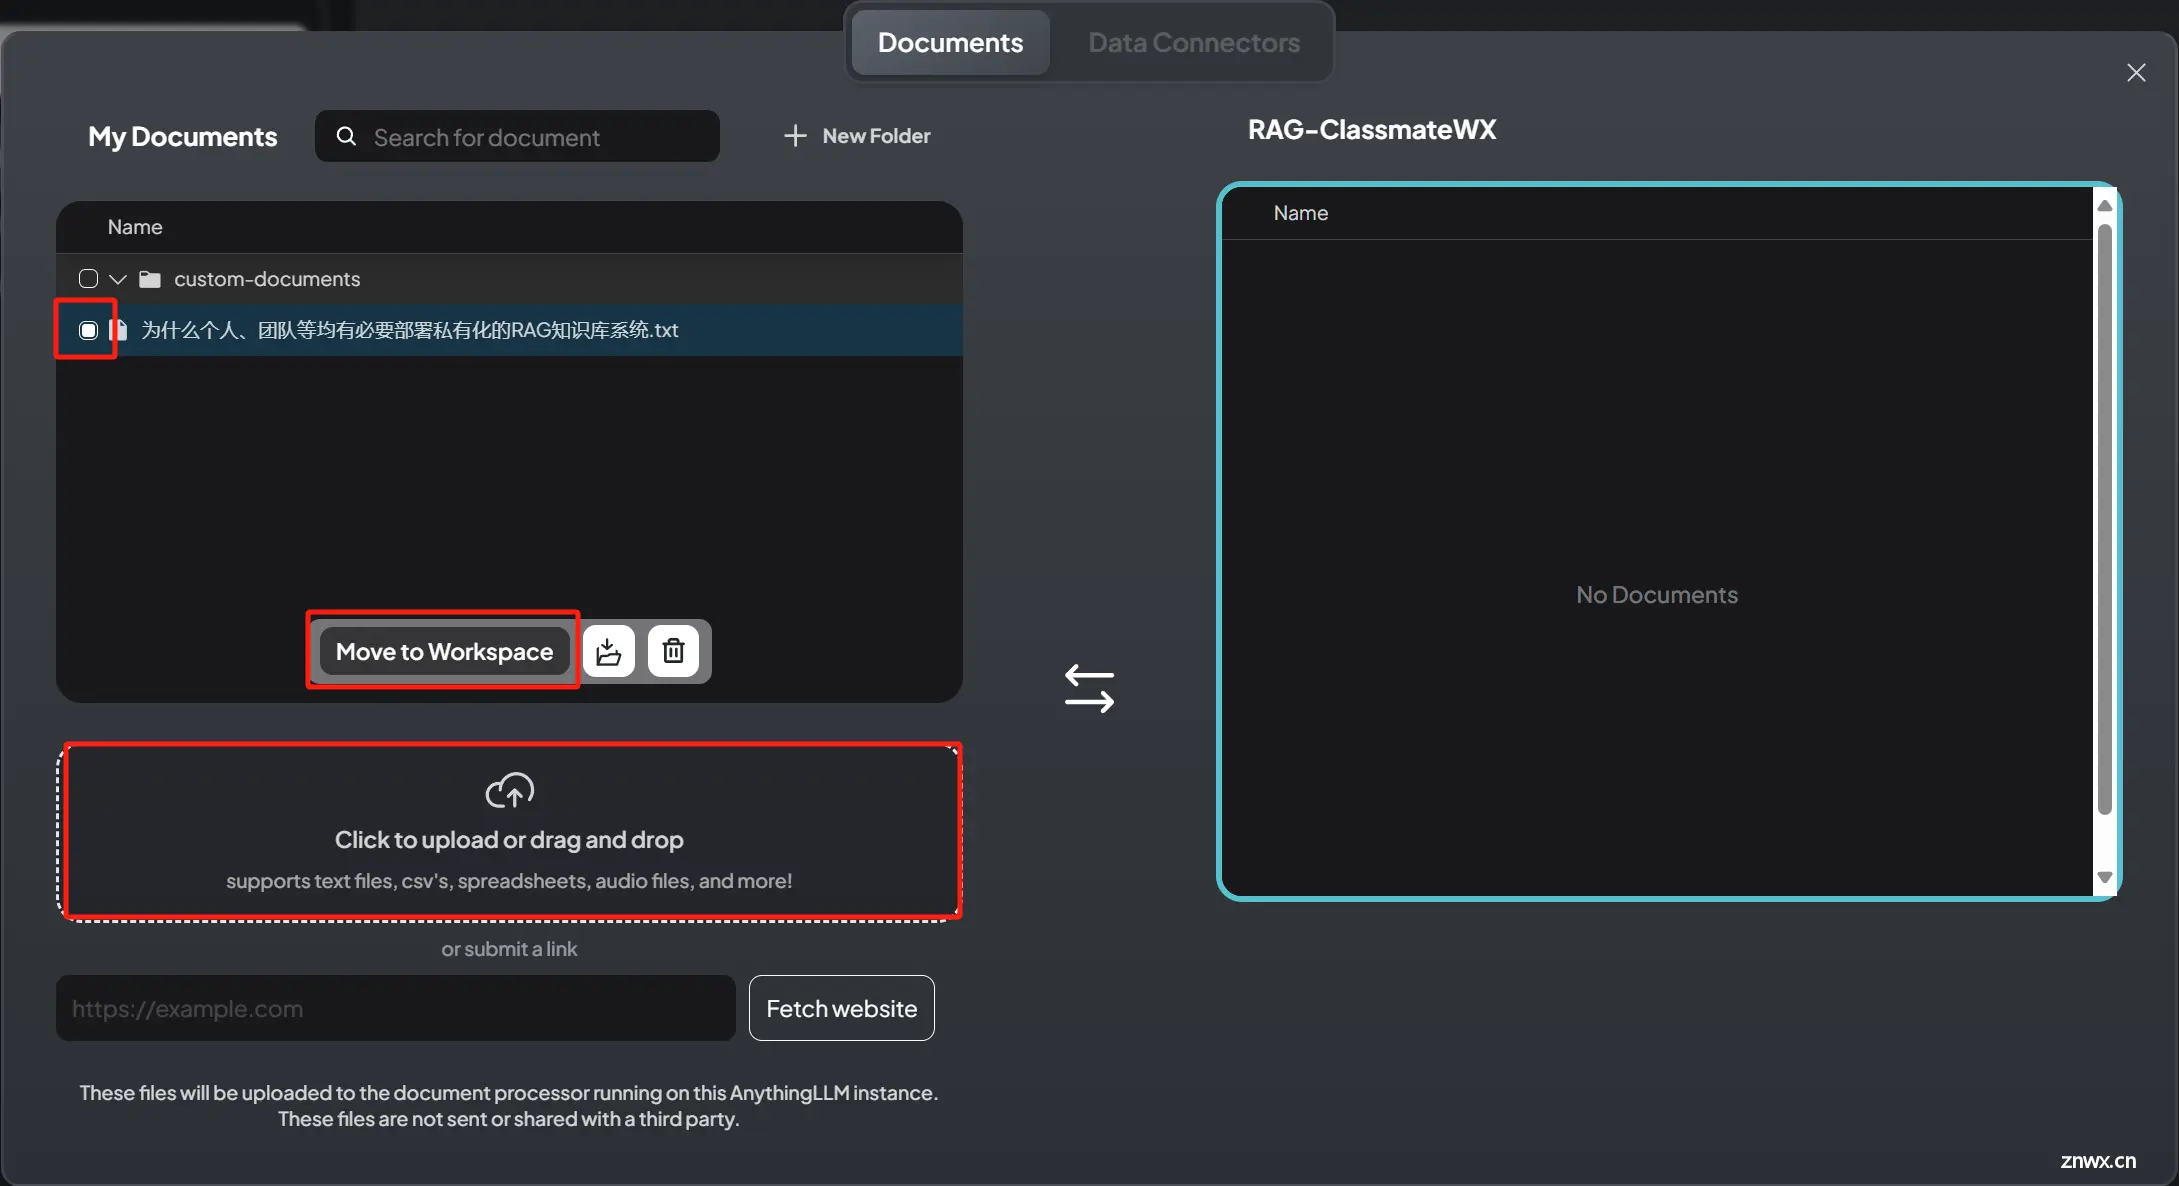Image resolution: width=2179 pixels, height=1186 pixels.
Task: Click the Fetch website button
Action: pos(842,1008)
